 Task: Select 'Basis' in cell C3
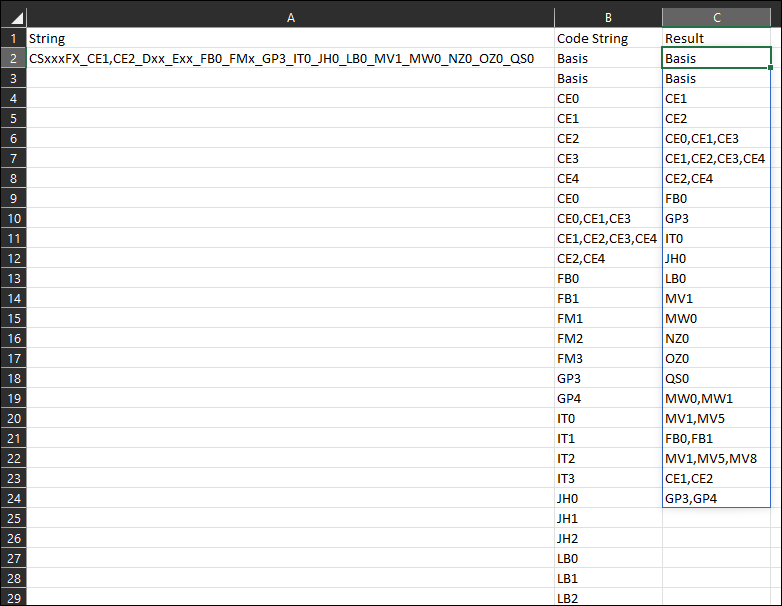(x=716, y=78)
